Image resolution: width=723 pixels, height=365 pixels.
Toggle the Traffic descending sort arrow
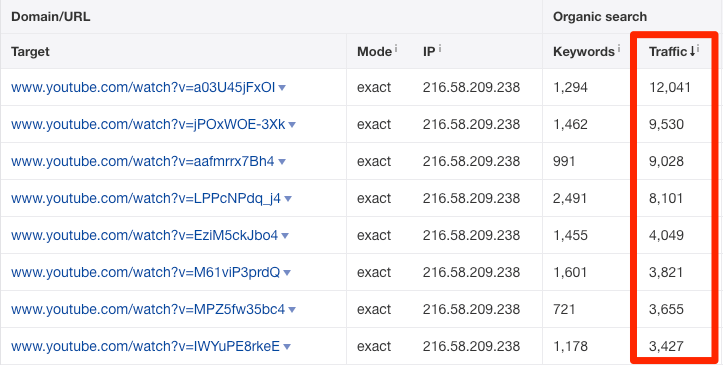[692, 52]
